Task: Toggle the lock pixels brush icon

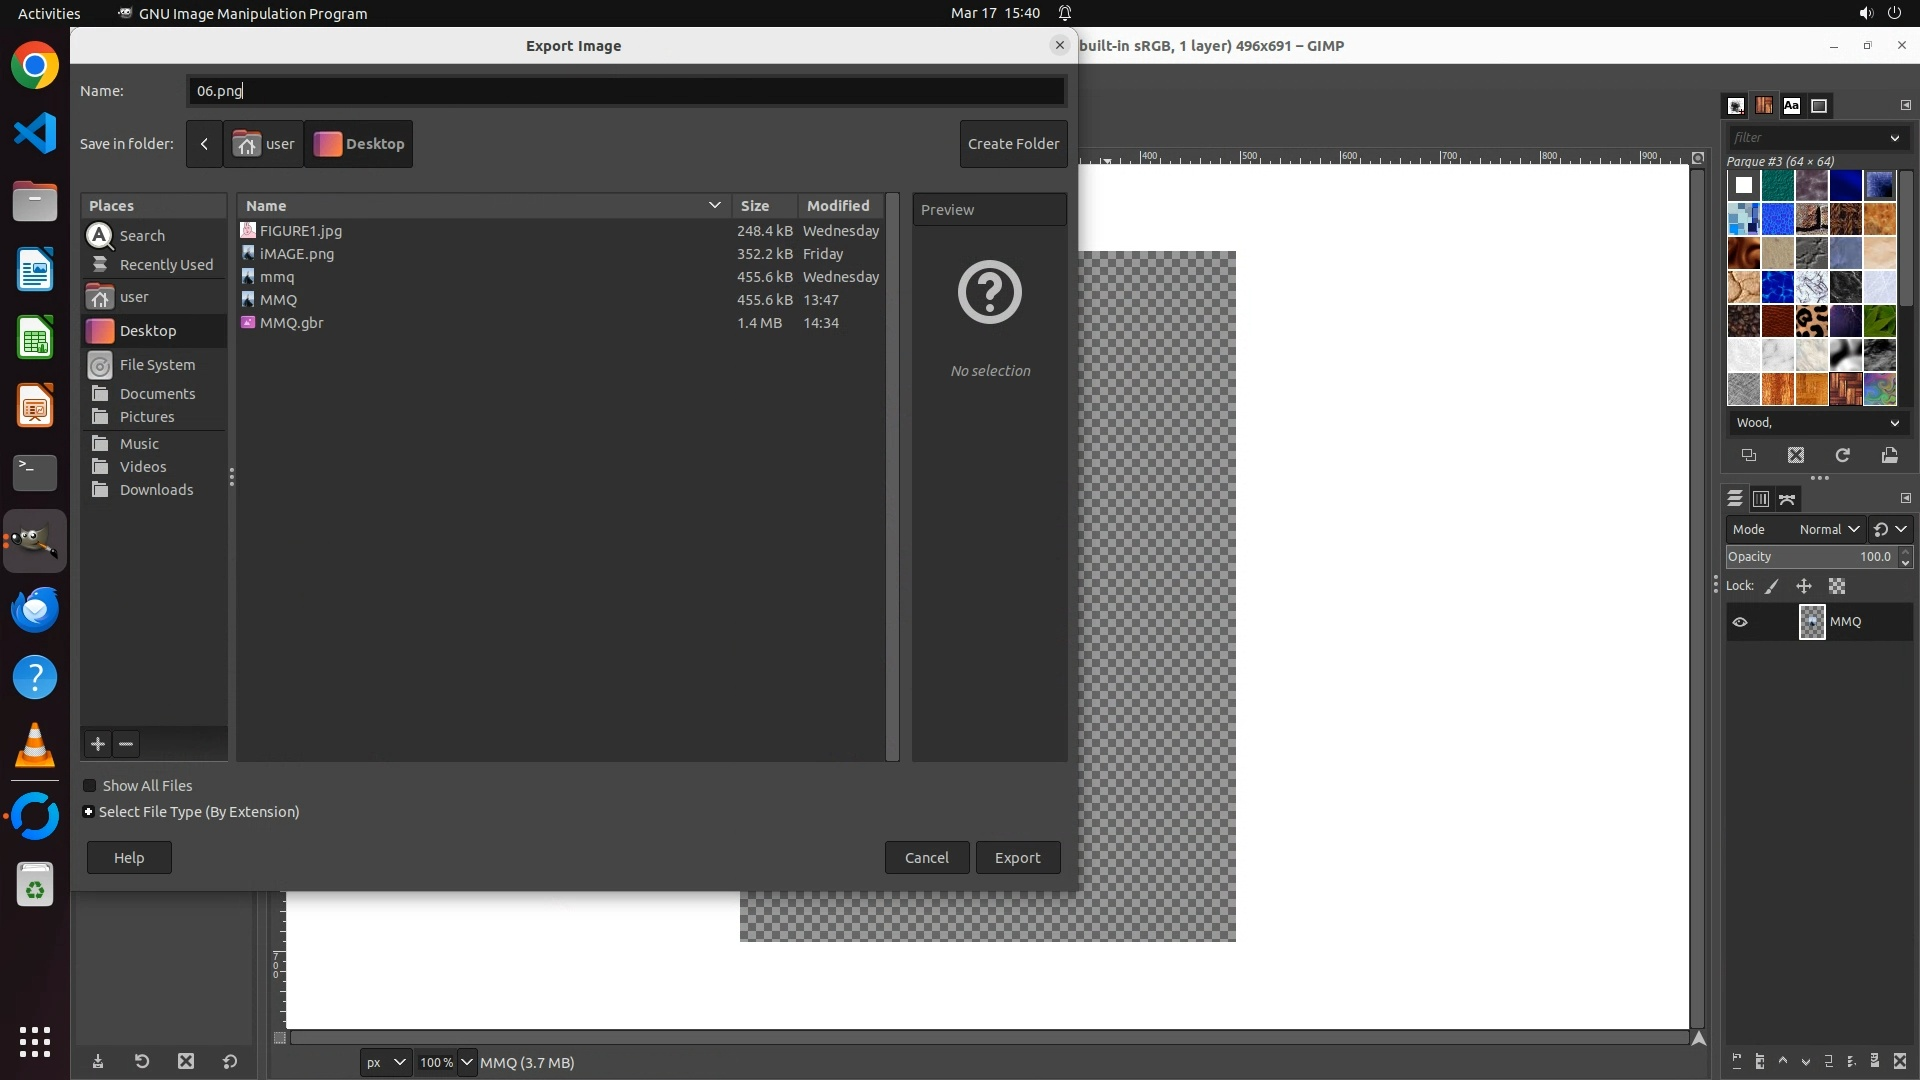Action: pyautogui.click(x=1771, y=587)
